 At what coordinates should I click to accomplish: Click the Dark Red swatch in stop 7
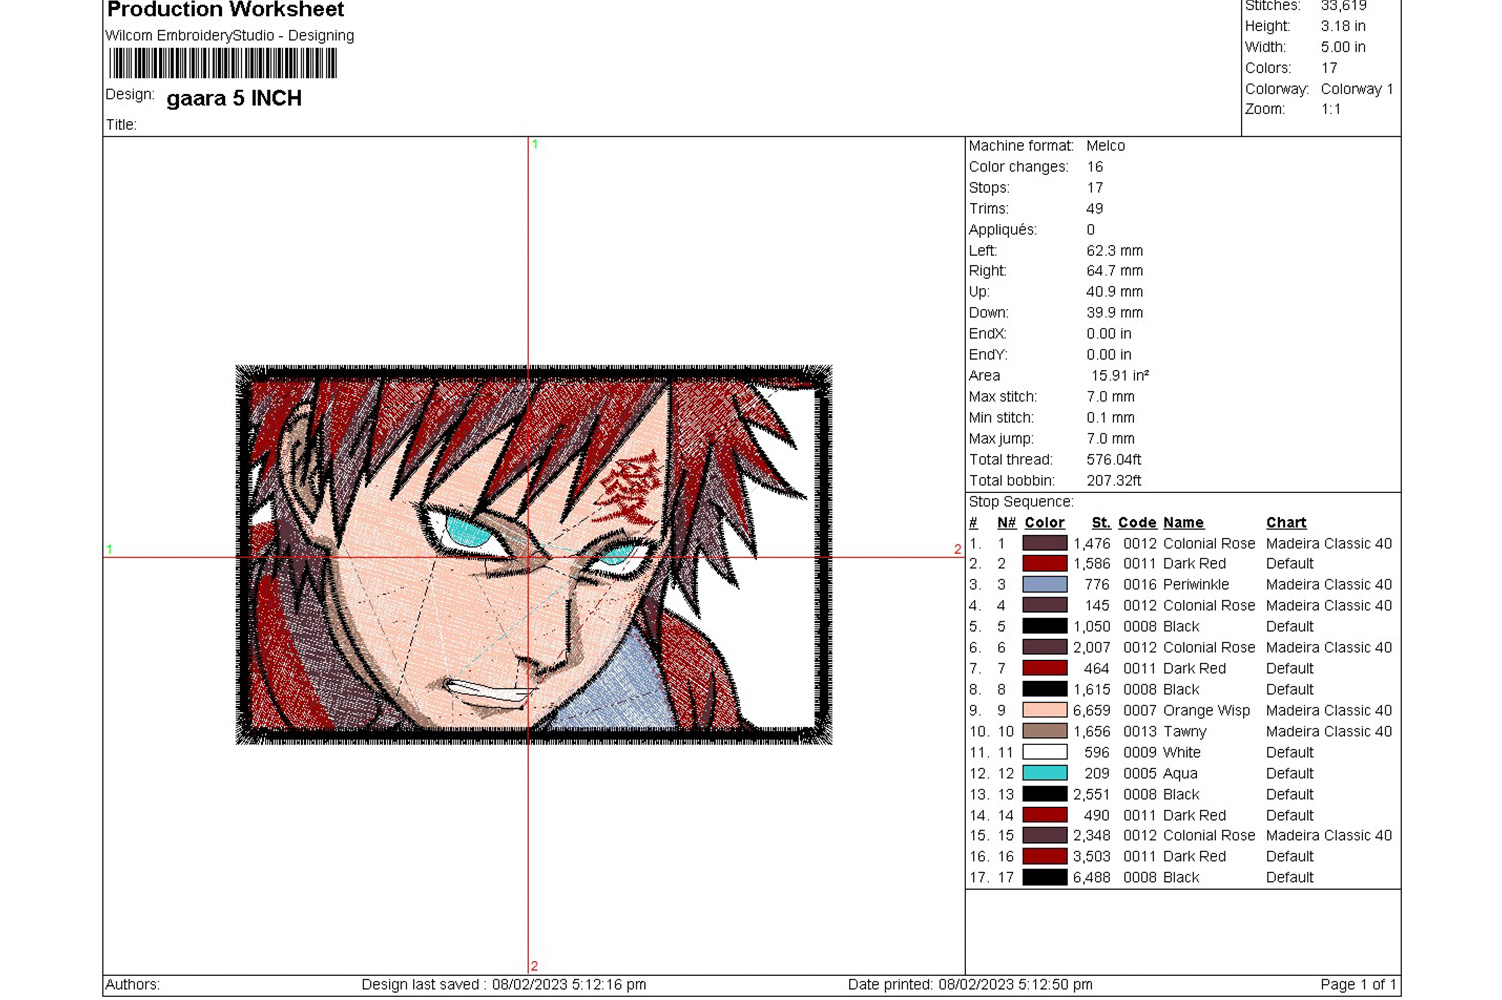(x=1045, y=669)
